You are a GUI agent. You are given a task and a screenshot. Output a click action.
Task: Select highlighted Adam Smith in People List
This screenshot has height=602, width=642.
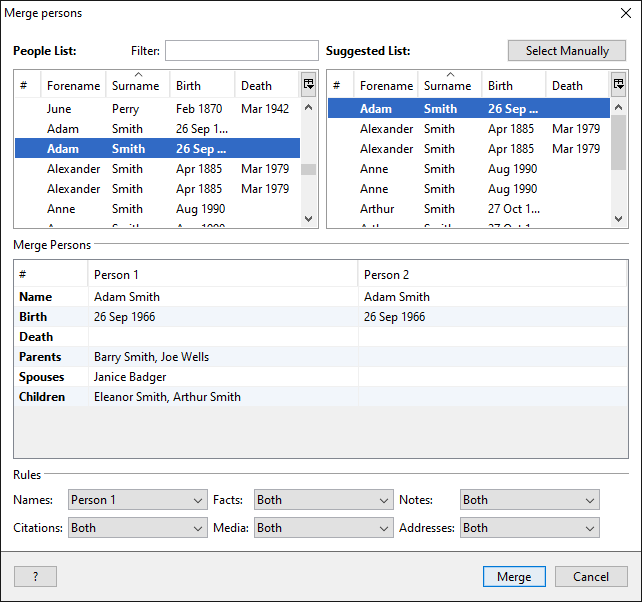point(157,149)
